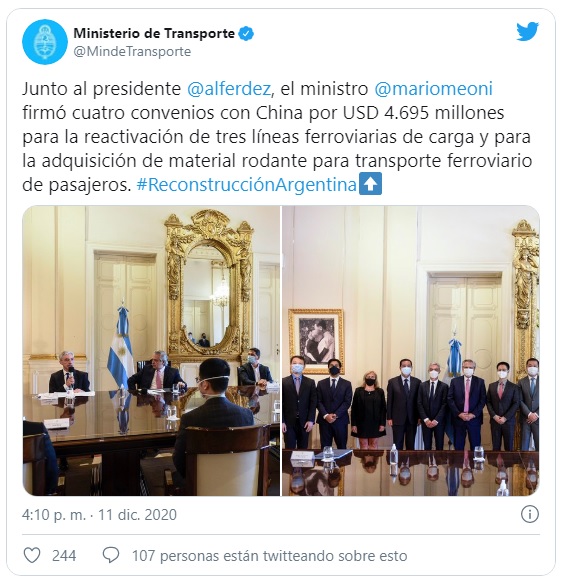Click the Twitter bird logo
The width and height of the screenshot is (563, 580).
pyautogui.click(x=527, y=31)
